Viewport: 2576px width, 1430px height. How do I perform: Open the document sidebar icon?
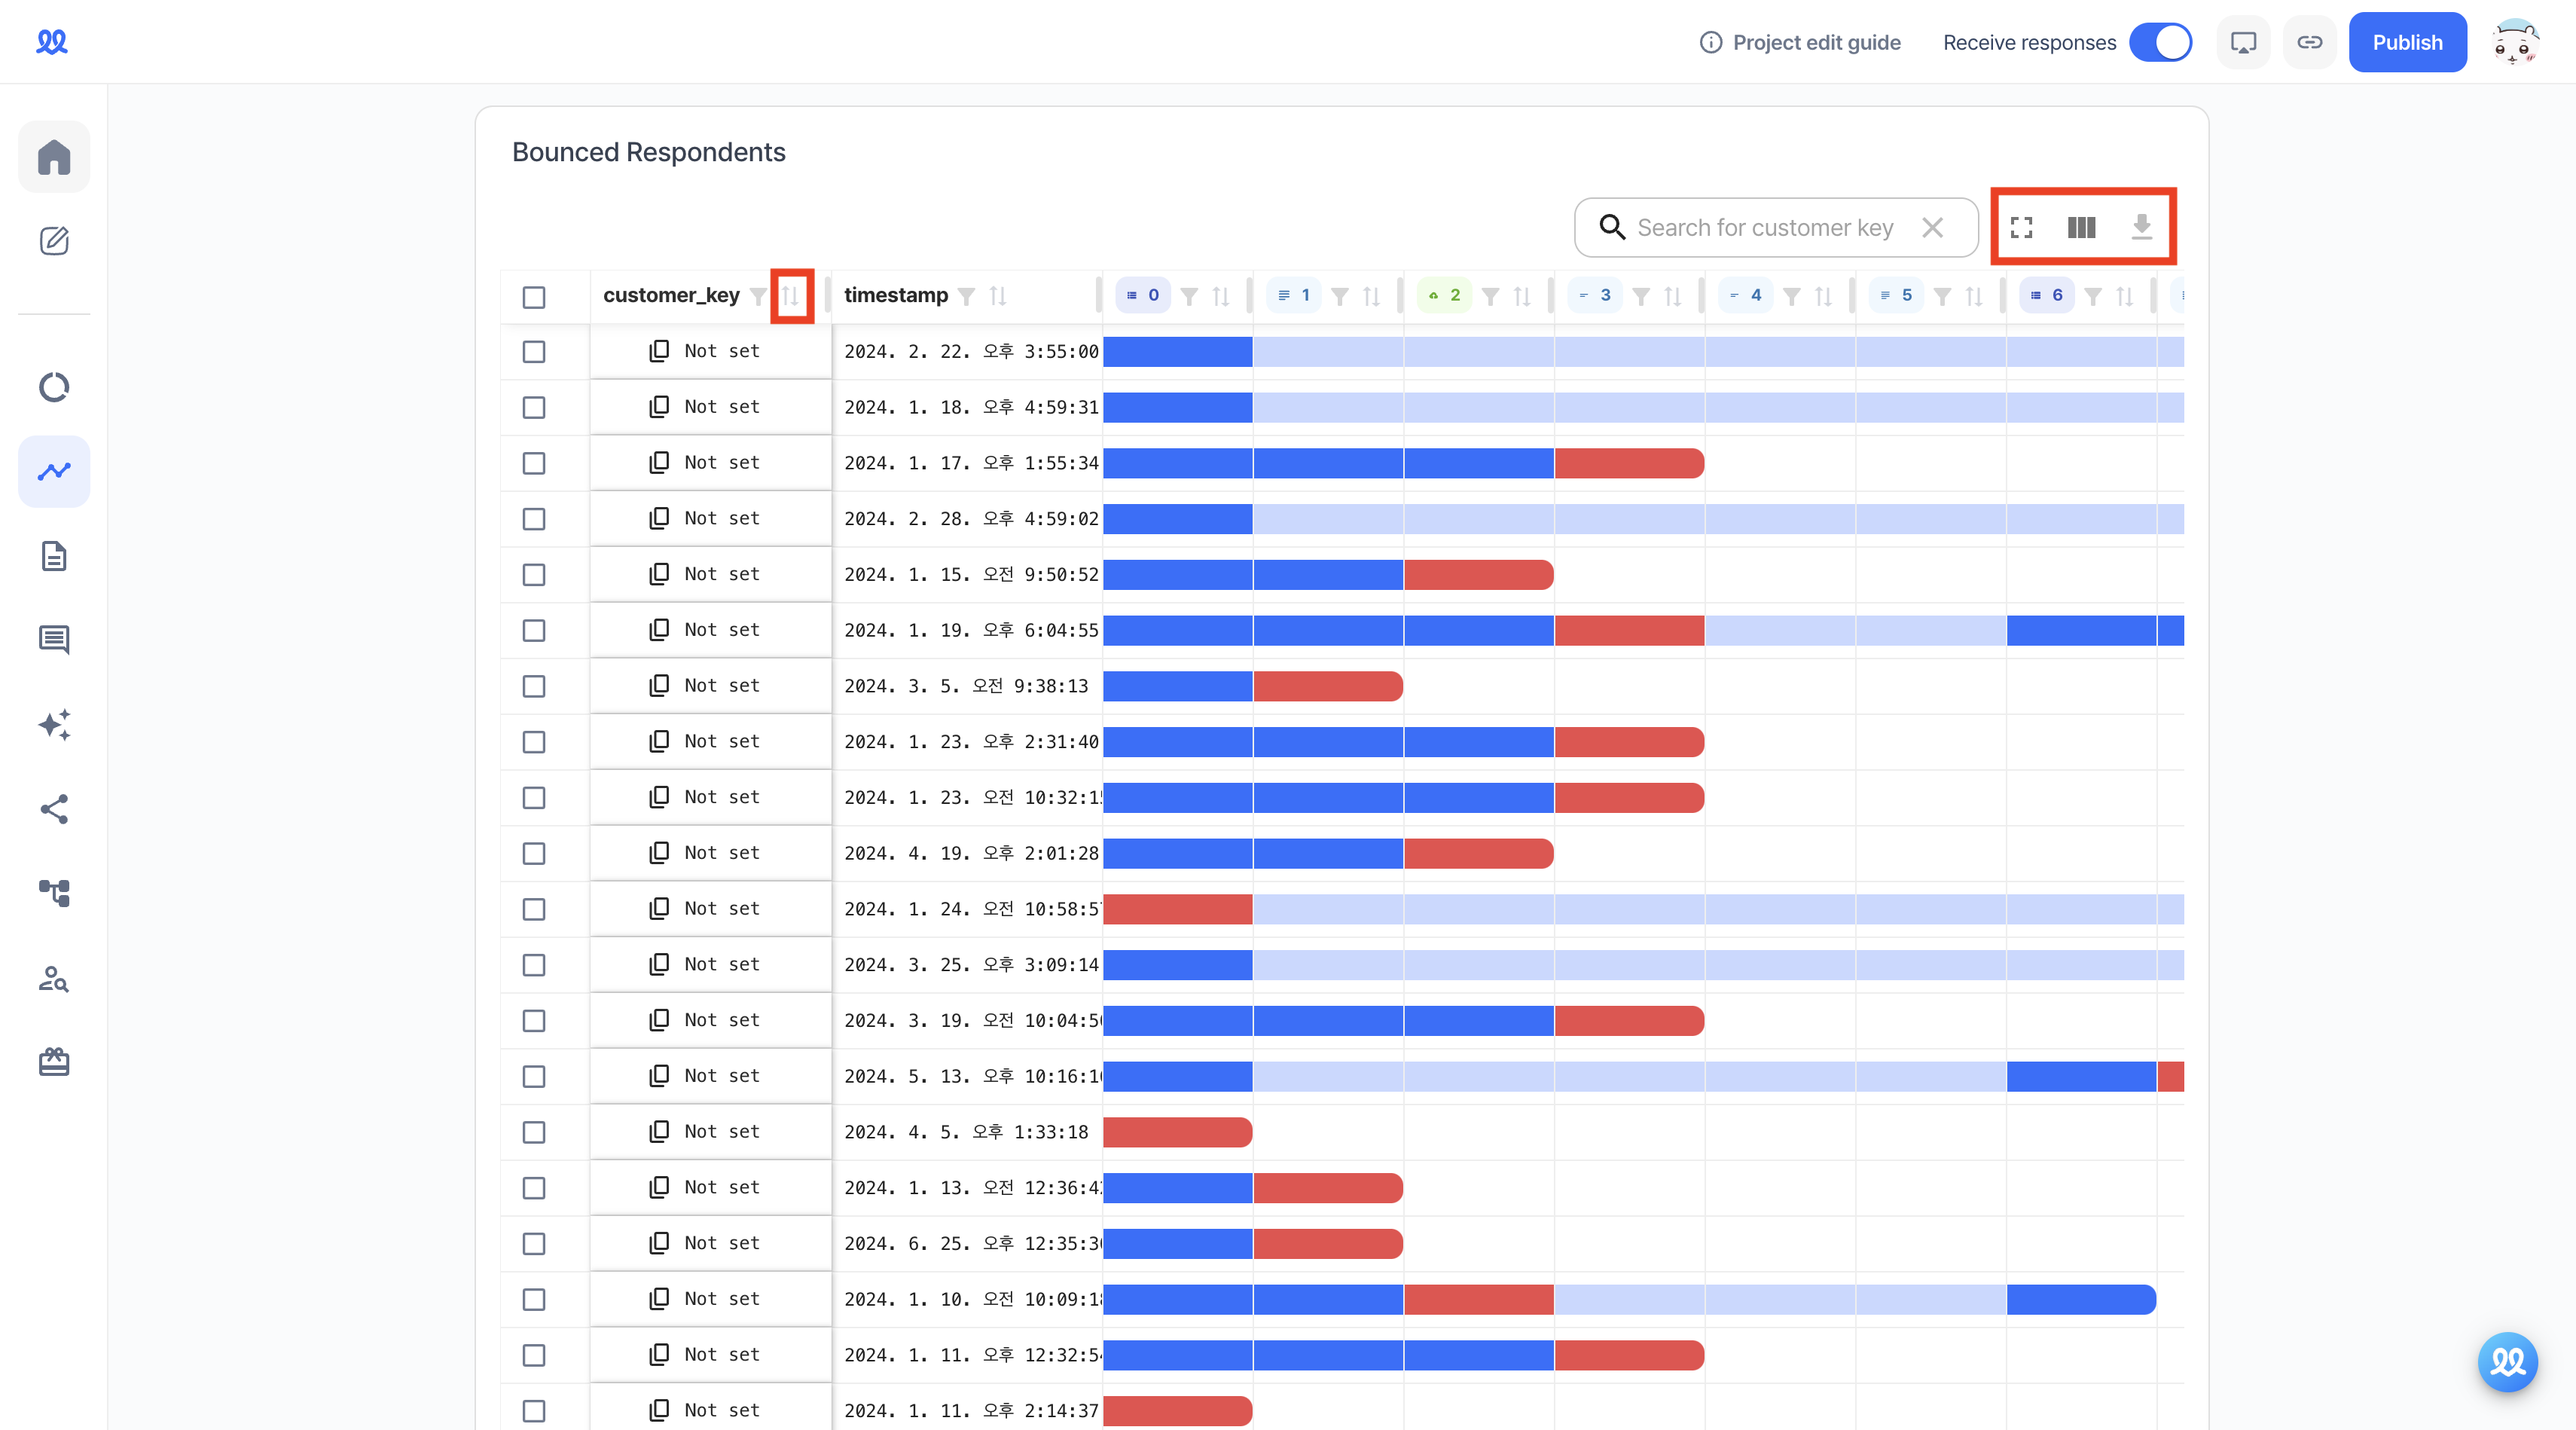point(54,556)
